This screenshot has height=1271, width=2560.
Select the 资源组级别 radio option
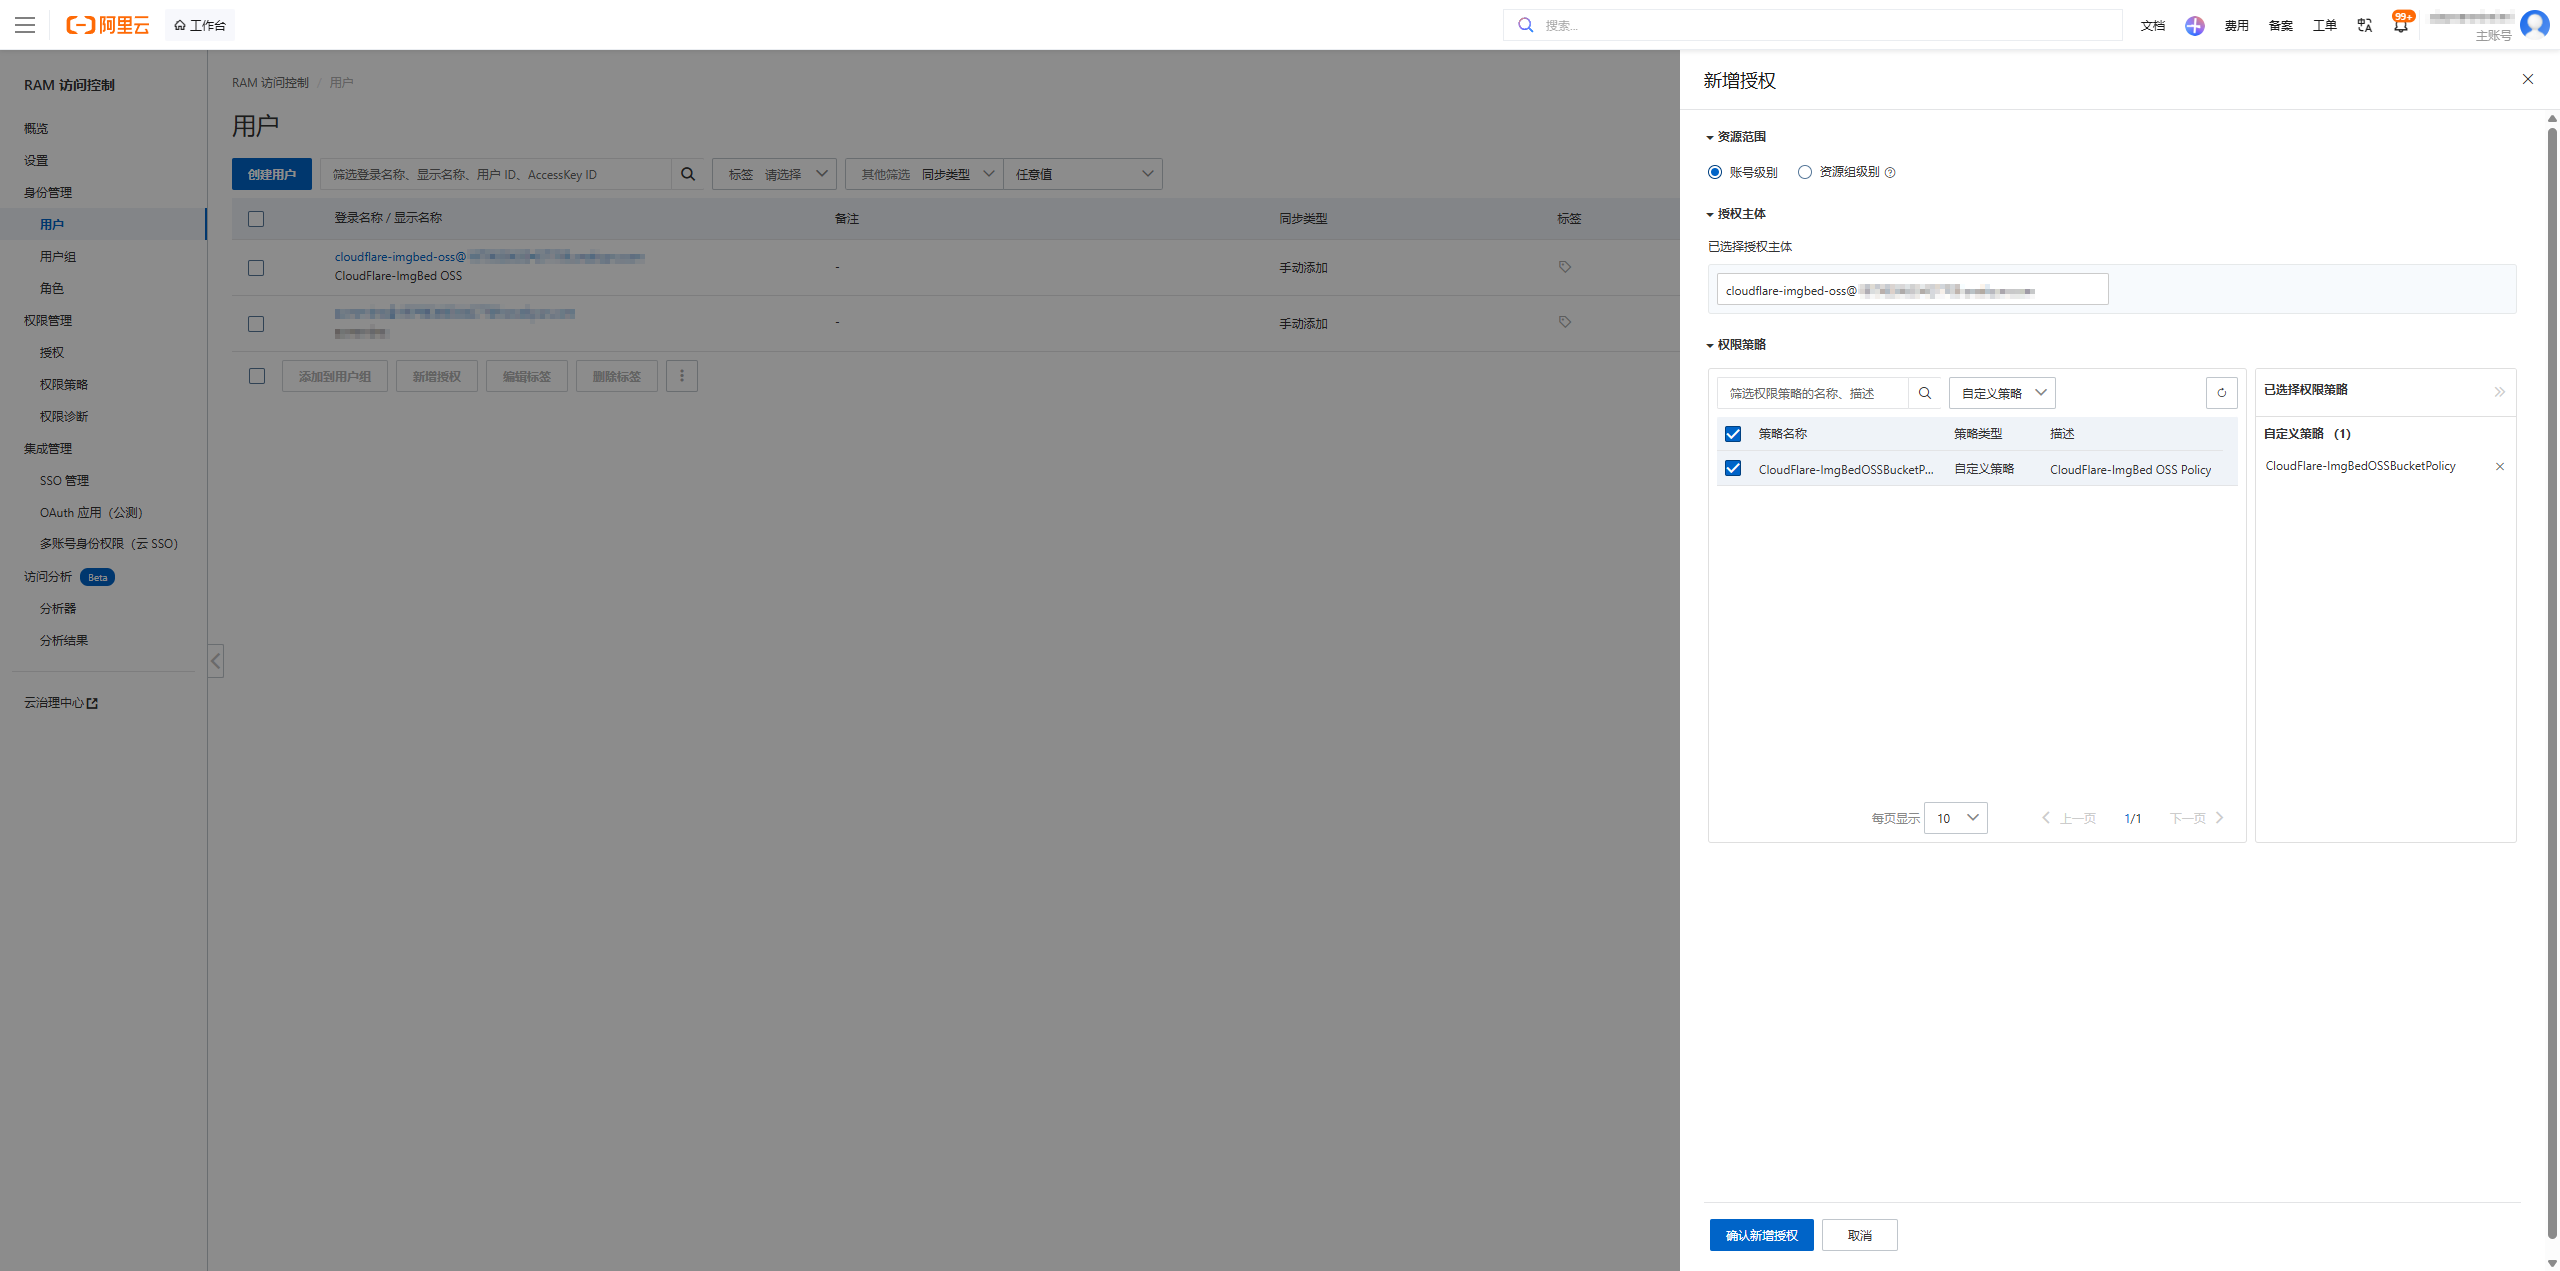1804,172
